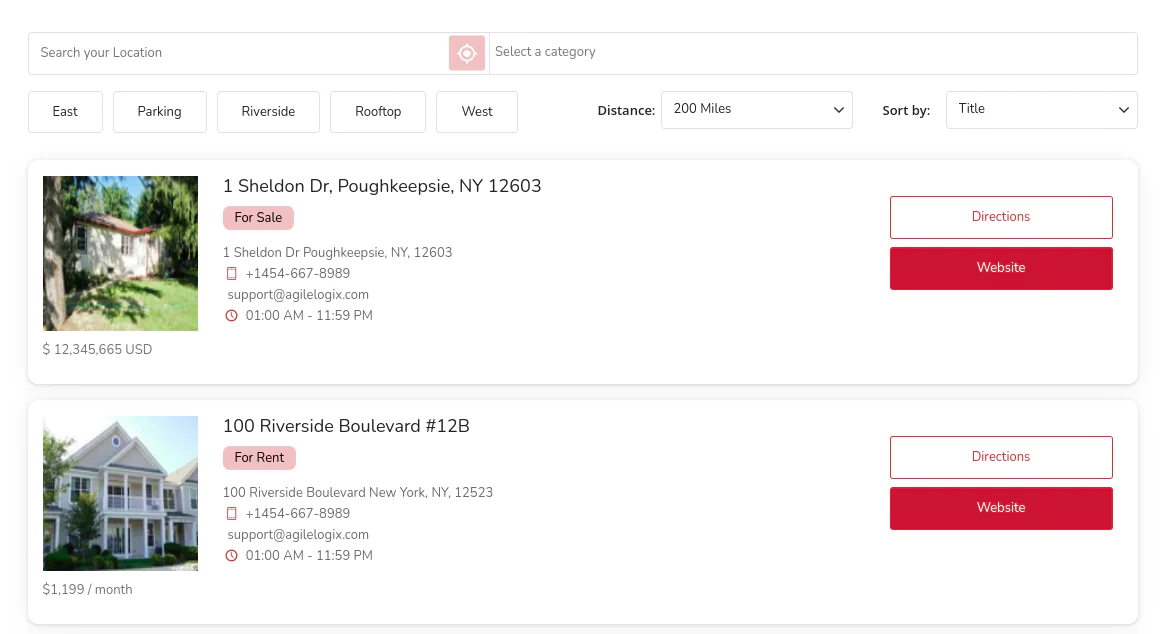Click phone icon in Sheldon Dr listing
The height and width of the screenshot is (634, 1164).
tap(232, 274)
